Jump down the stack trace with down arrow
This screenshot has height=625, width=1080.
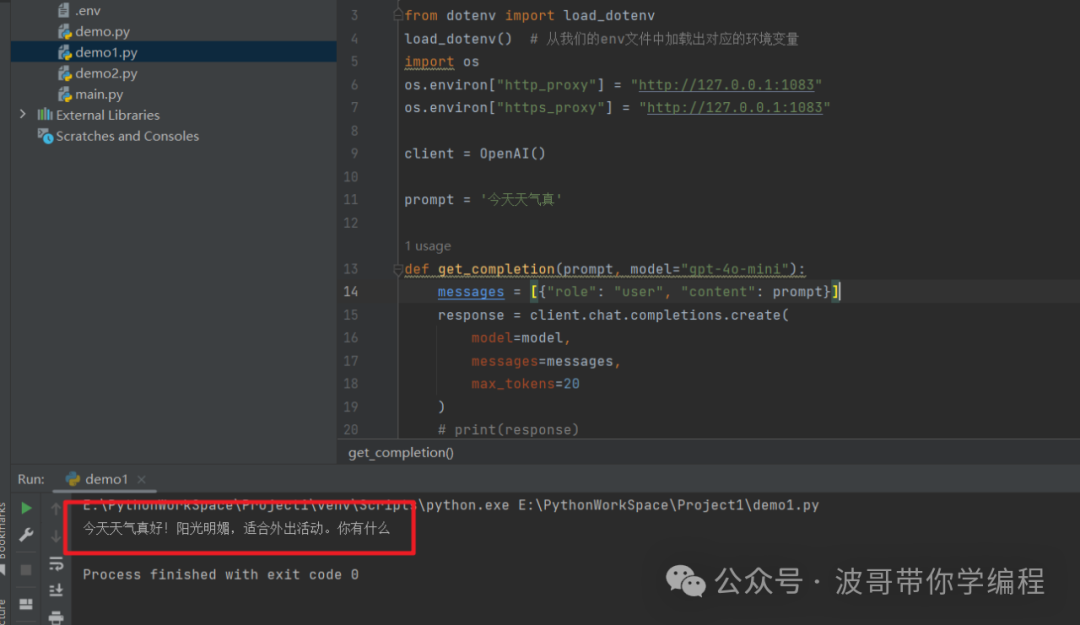tap(56, 536)
